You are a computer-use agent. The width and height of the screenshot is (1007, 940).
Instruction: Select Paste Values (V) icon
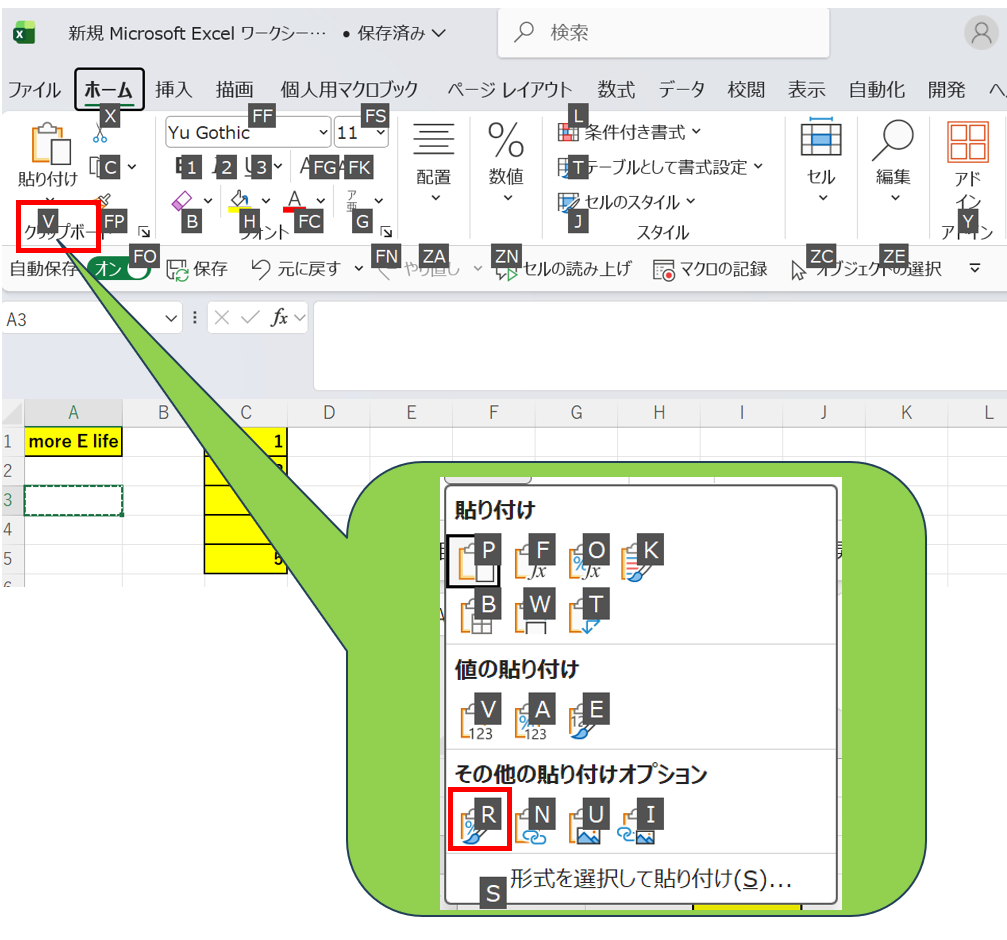pyautogui.click(x=480, y=717)
